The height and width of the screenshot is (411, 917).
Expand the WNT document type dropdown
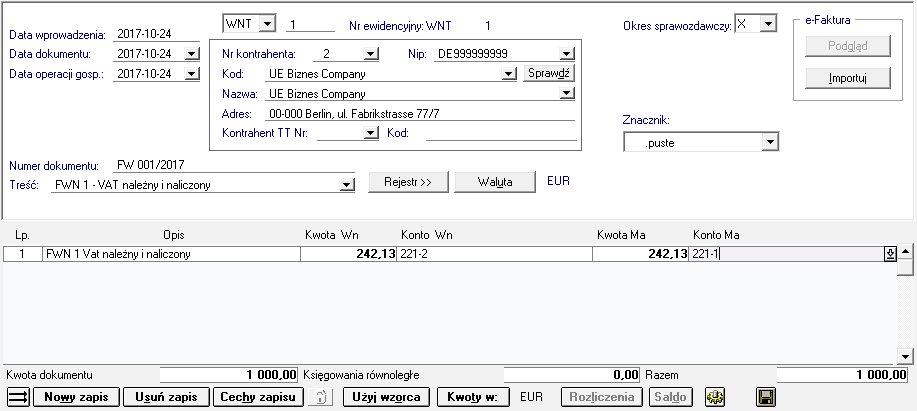(x=267, y=24)
